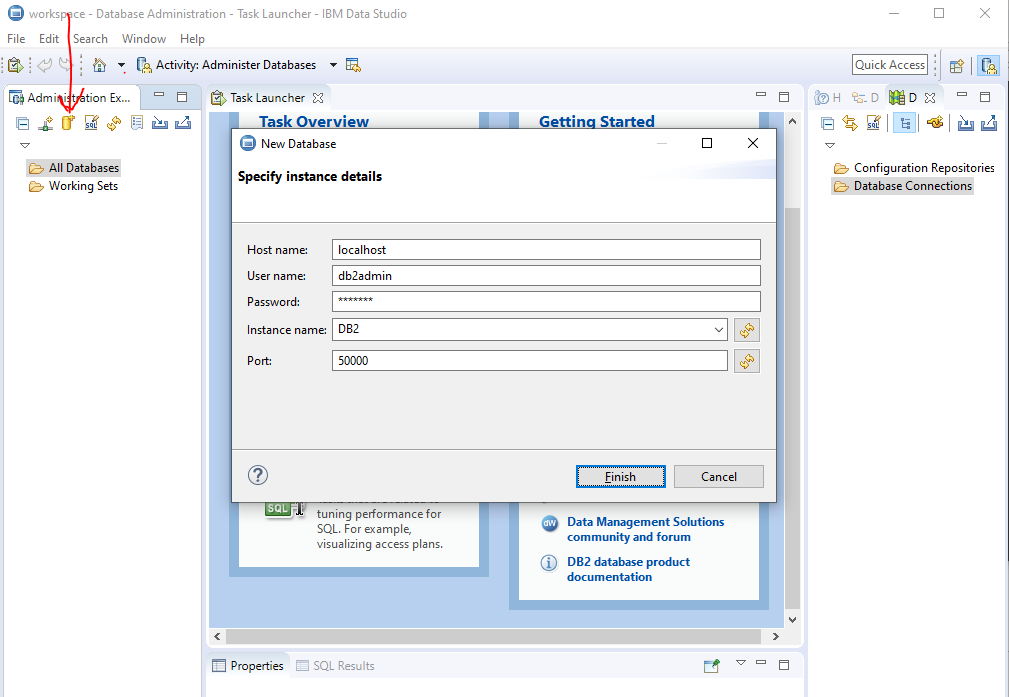Click Export icon in right panel toolbar

[989, 122]
